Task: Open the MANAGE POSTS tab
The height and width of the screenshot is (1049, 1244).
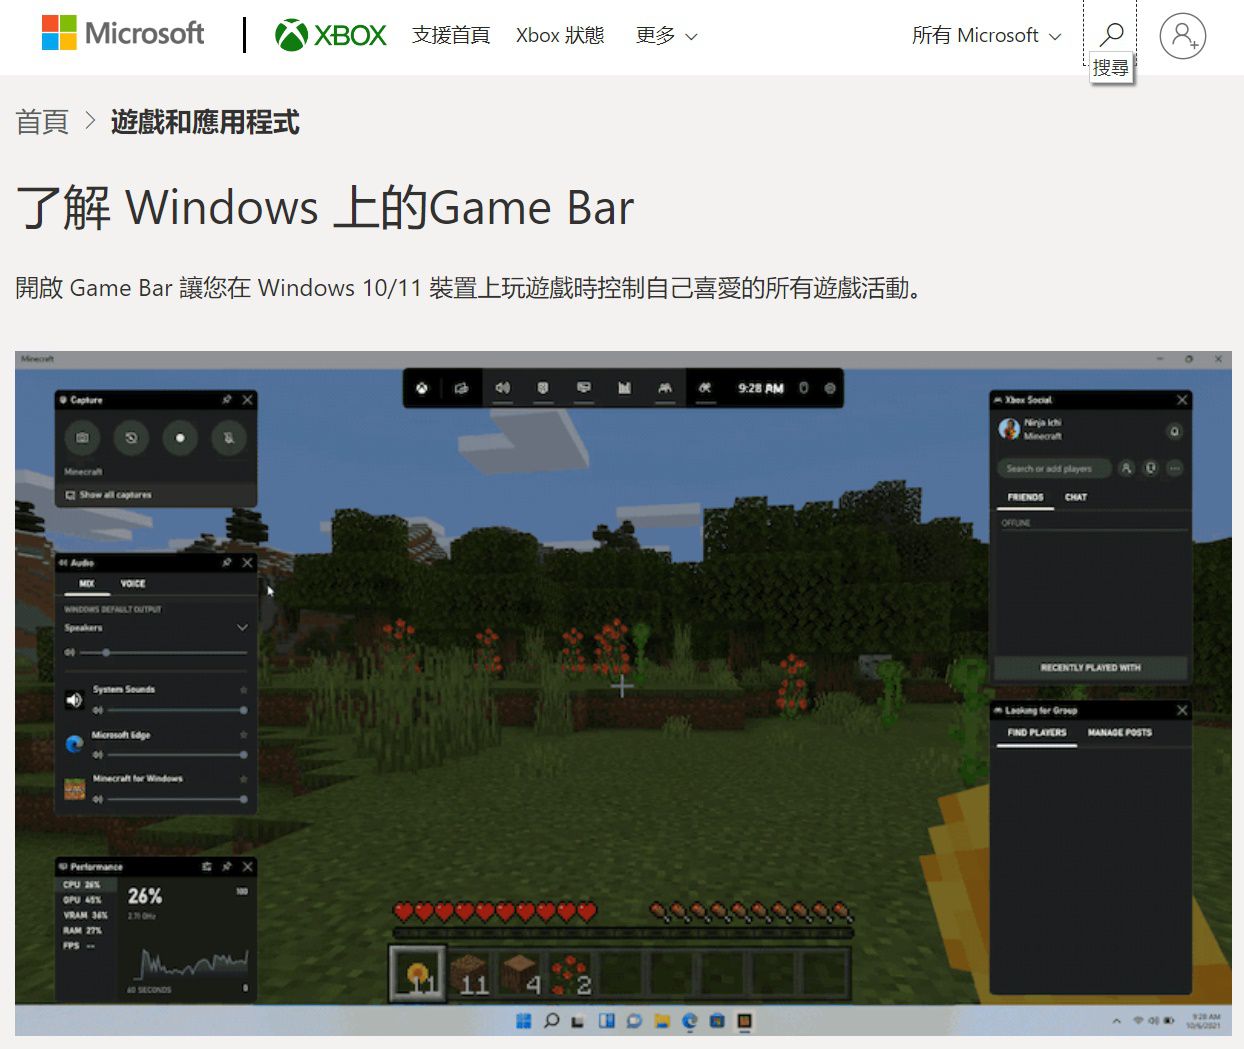Action: pyautogui.click(x=1120, y=733)
